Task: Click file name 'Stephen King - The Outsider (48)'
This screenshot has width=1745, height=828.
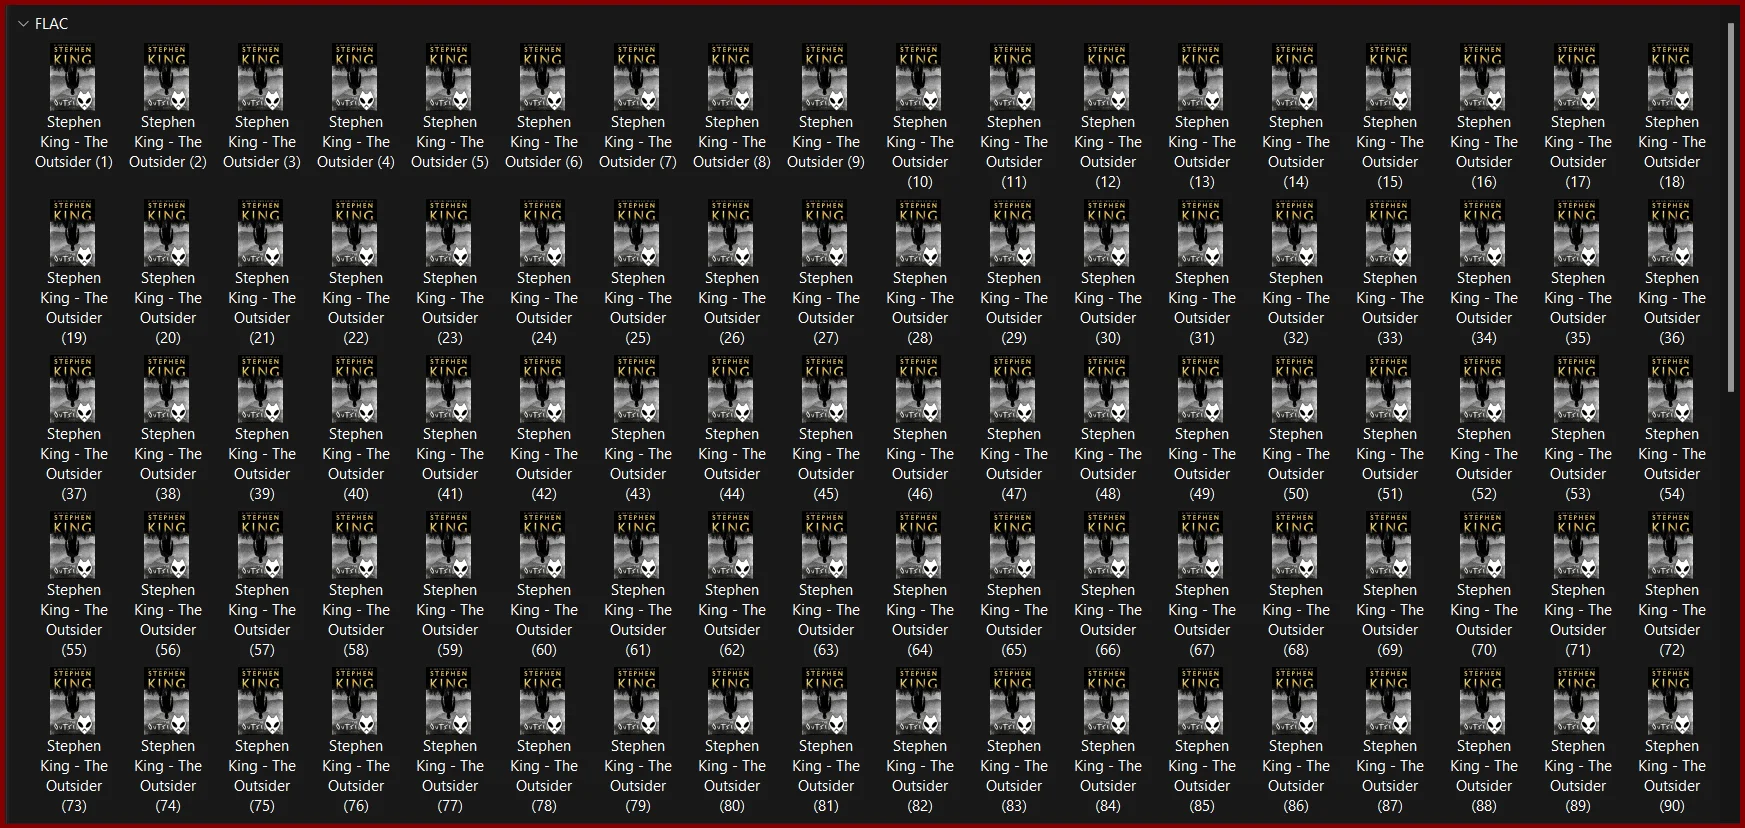Action: point(1108,464)
